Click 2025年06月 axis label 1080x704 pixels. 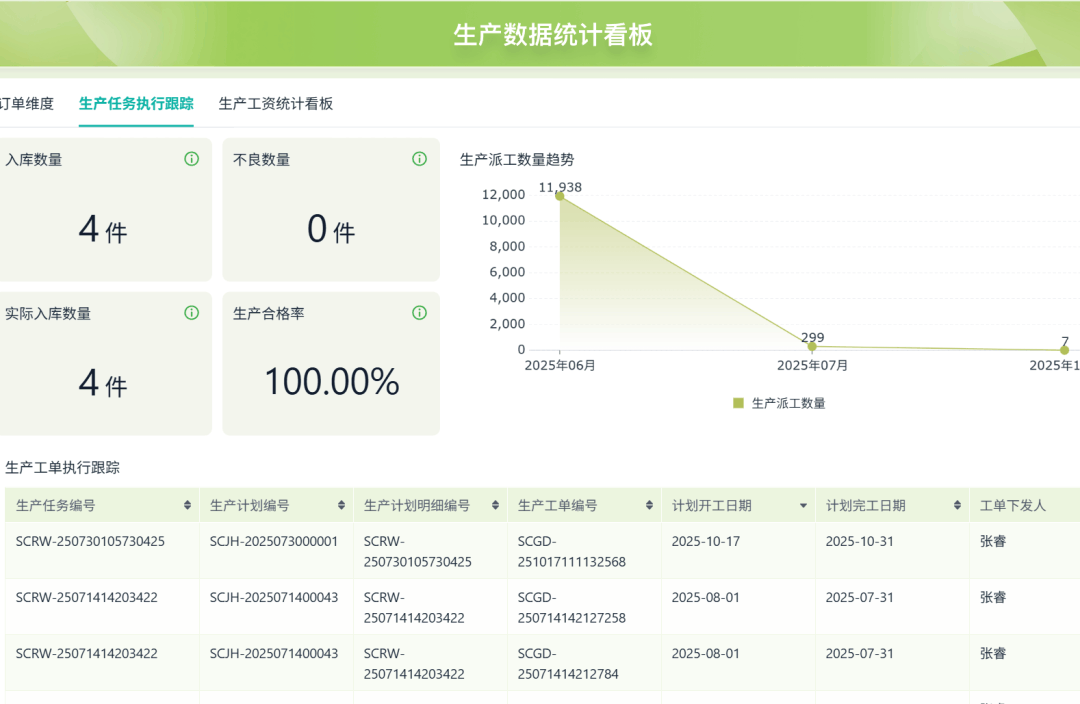point(560,365)
